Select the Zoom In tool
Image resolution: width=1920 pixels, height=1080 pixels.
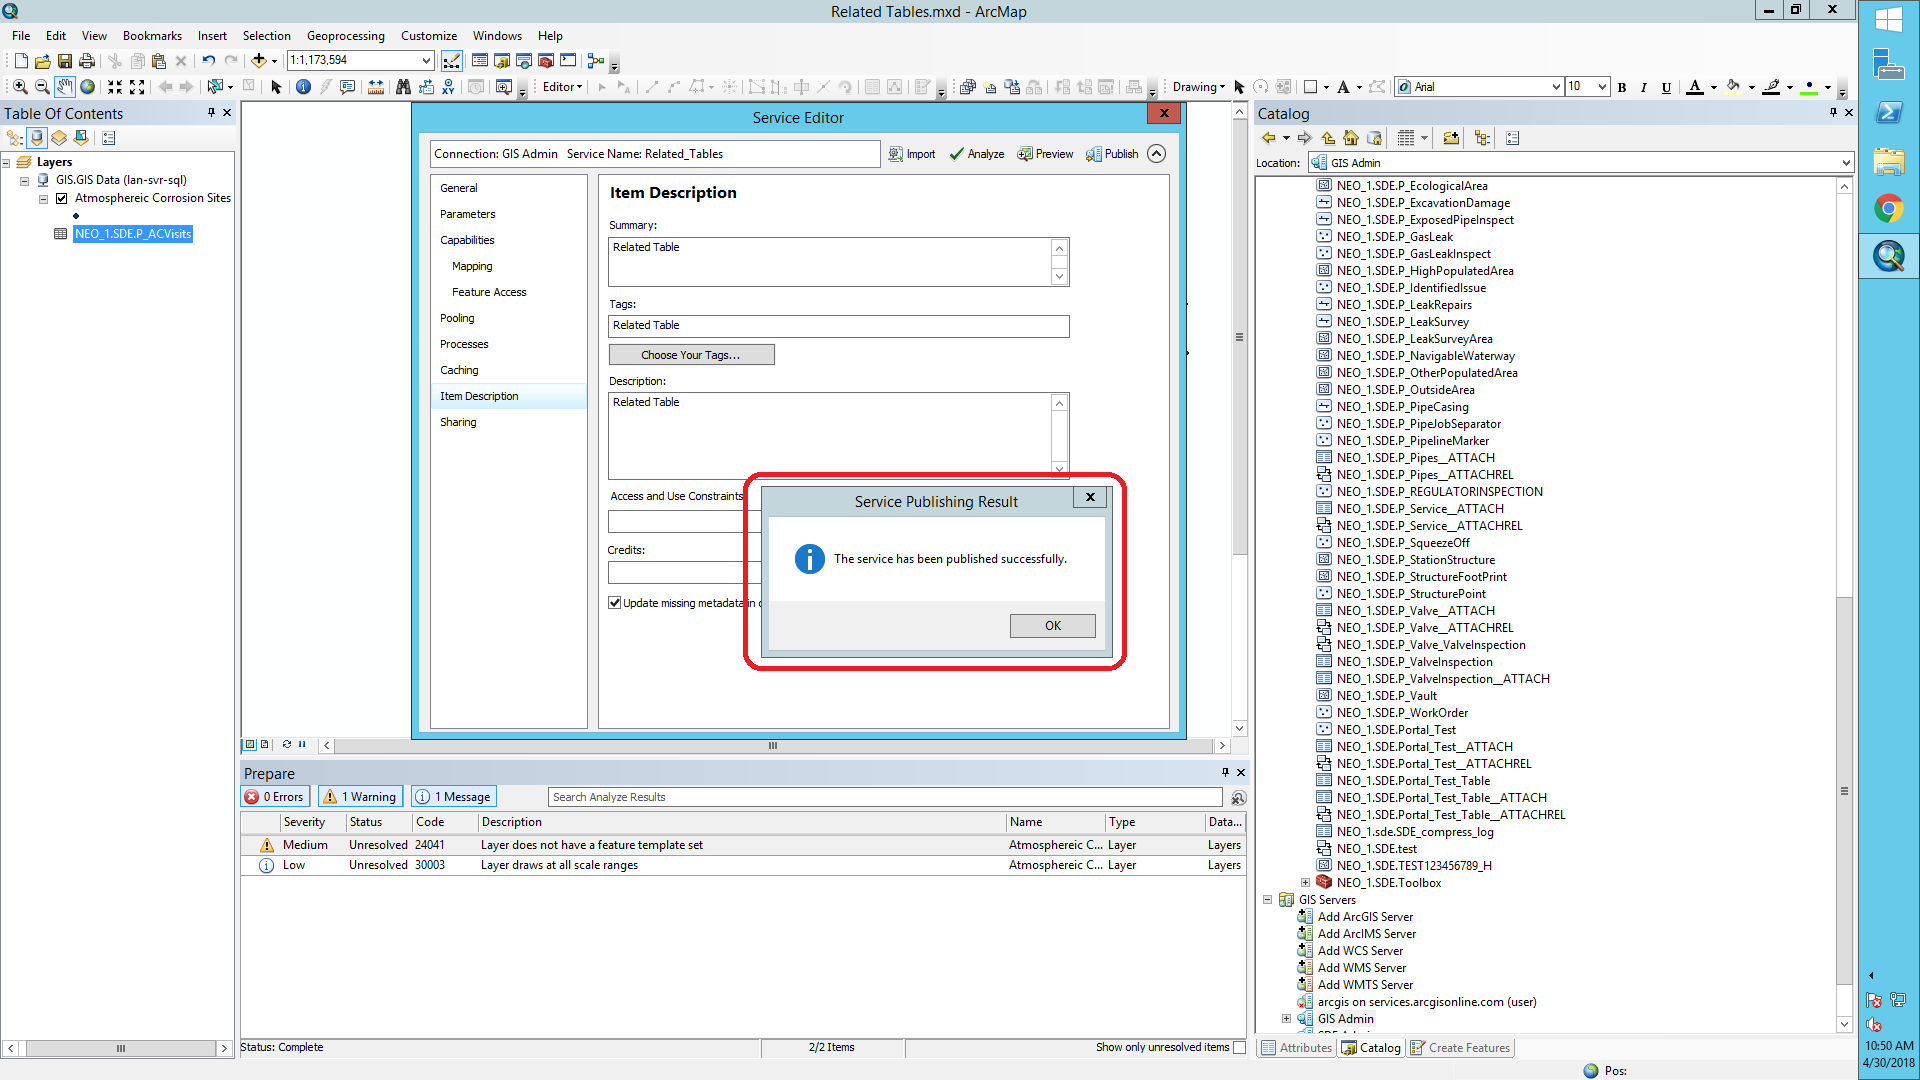coord(19,87)
